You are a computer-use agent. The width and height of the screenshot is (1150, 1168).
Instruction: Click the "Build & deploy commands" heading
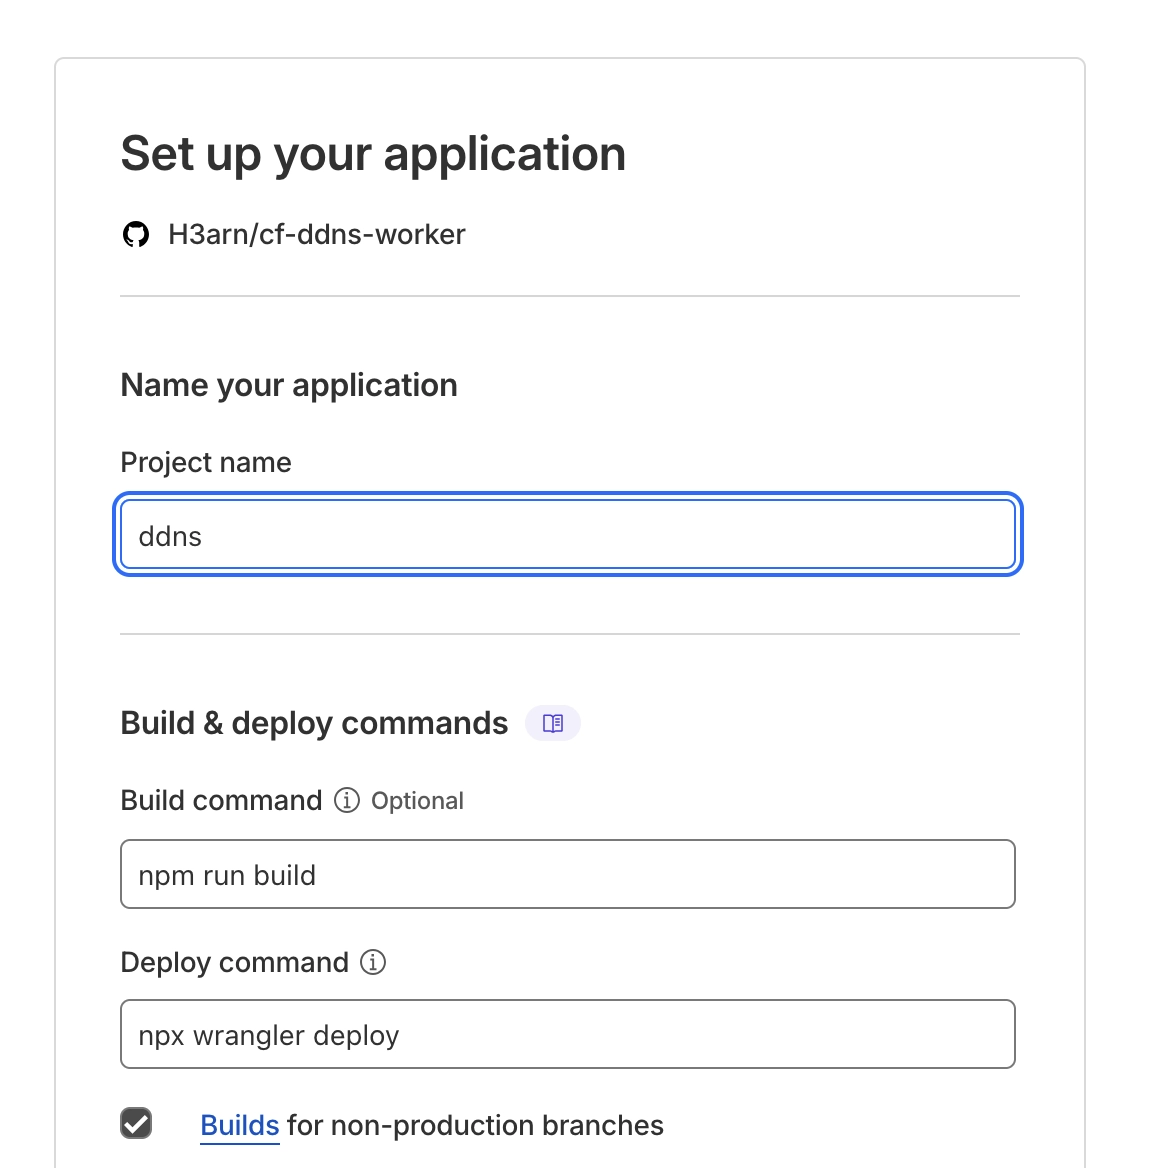pyautogui.click(x=314, y=723)
